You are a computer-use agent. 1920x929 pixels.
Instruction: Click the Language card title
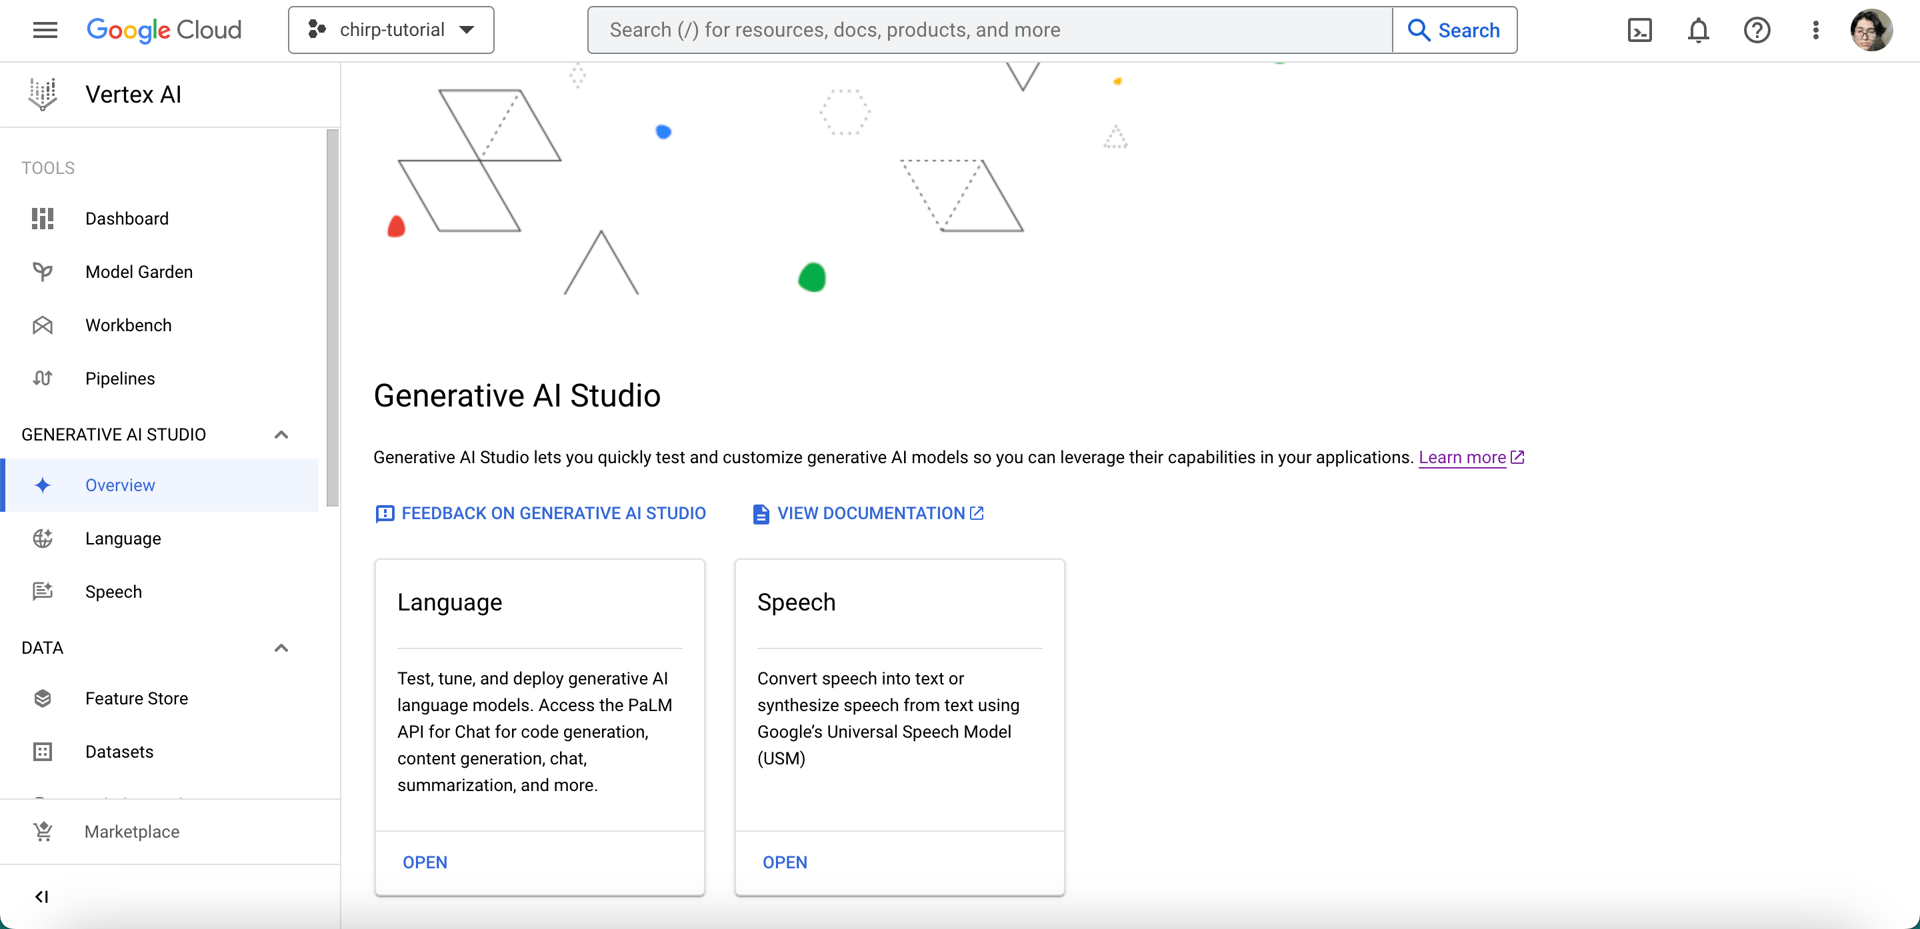point(450,602)
